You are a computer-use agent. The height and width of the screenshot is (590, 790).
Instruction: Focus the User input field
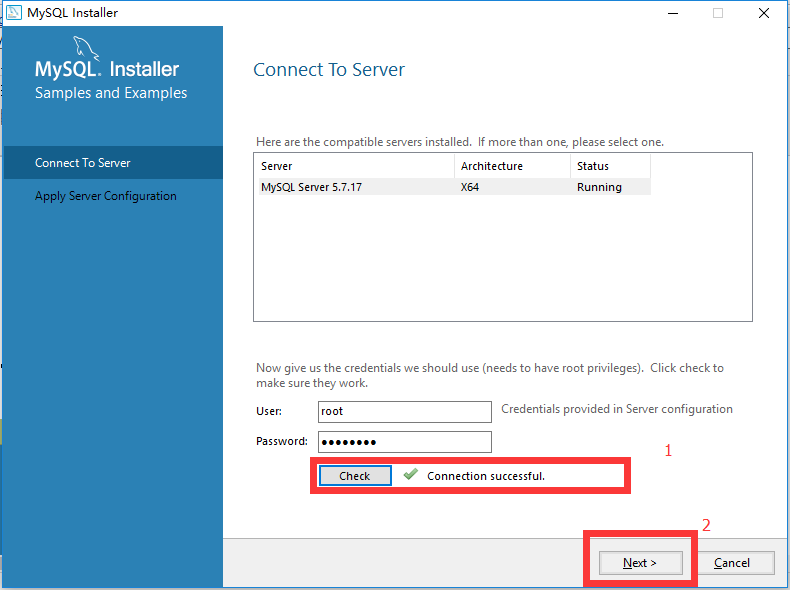click(405, 412)
